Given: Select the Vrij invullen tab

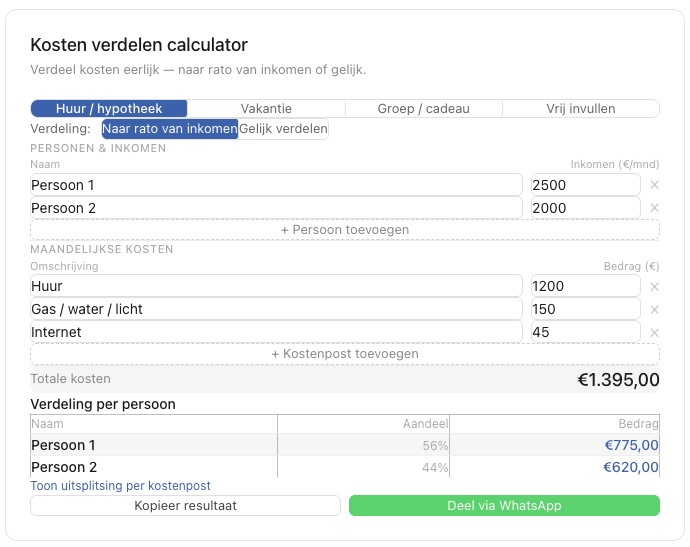Looking at the screenshot, I should coord(580,109).
